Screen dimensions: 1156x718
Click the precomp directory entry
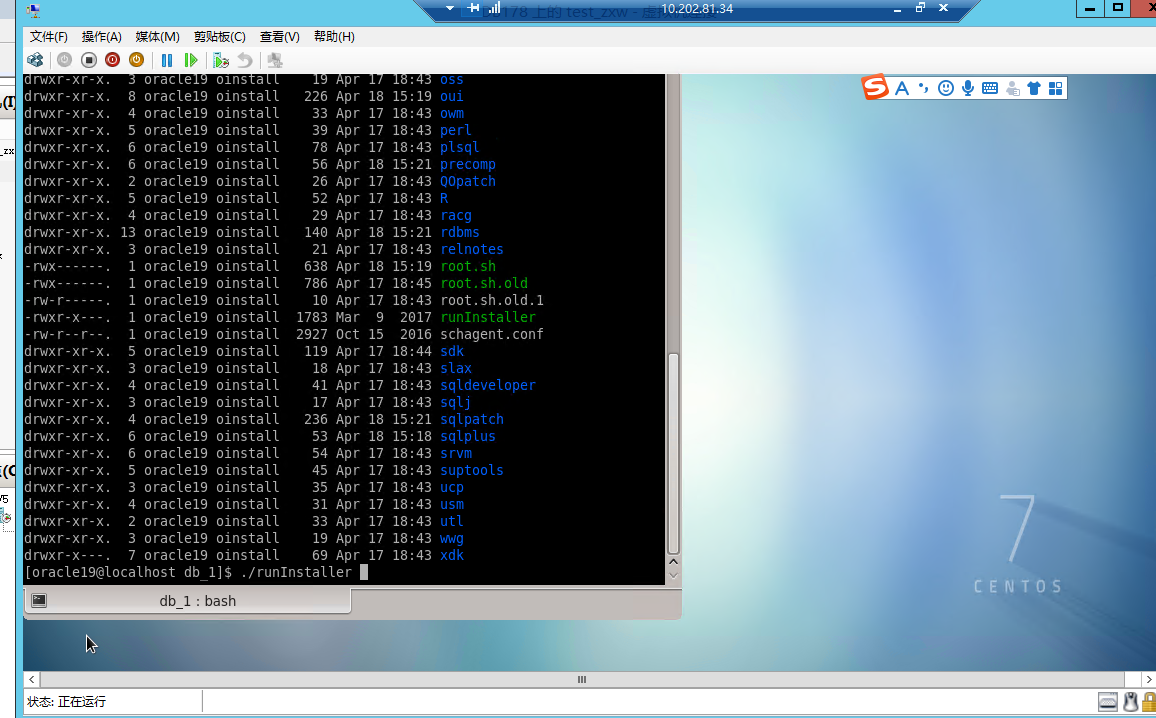pos(468,164)
